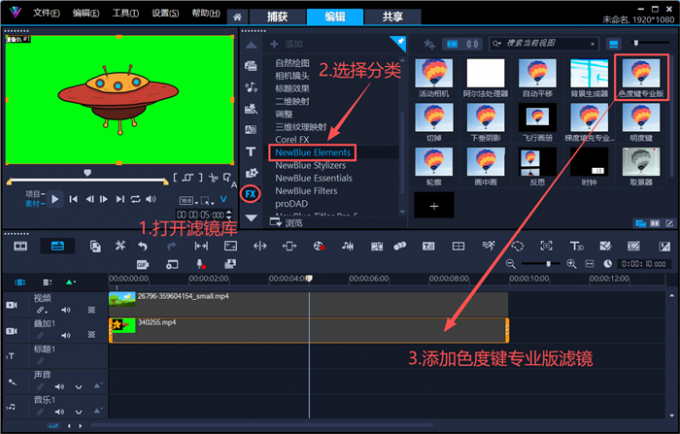
Task: Switch preview to 项目 mode
Action: [33, 194]
